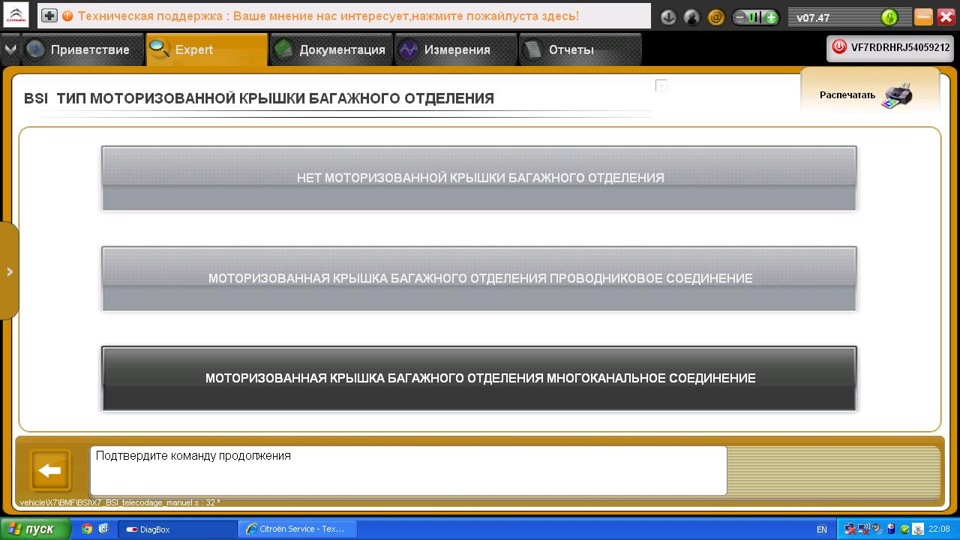Expand the plus icon beside support banner

click(x=50, y=16)
